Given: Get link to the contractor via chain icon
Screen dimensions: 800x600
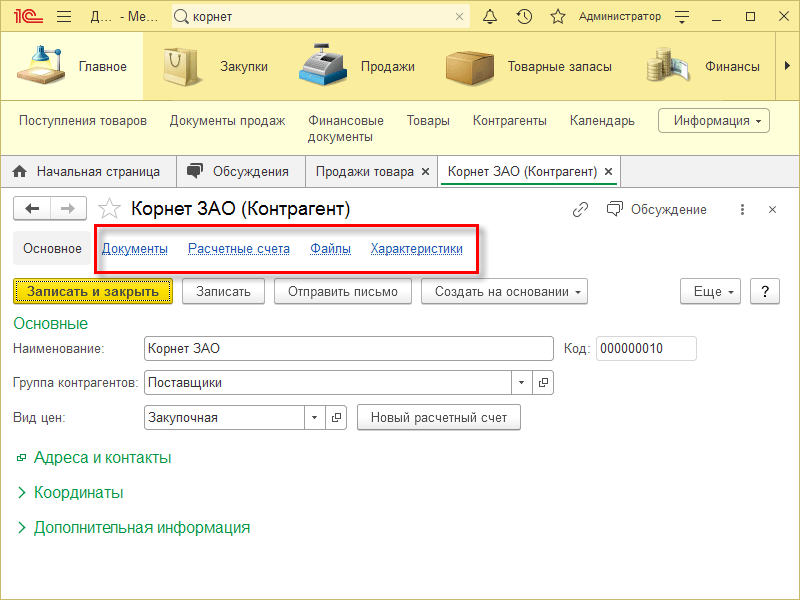Looking at the screenshot, I should pyautogui.click(x=580, y=209).
